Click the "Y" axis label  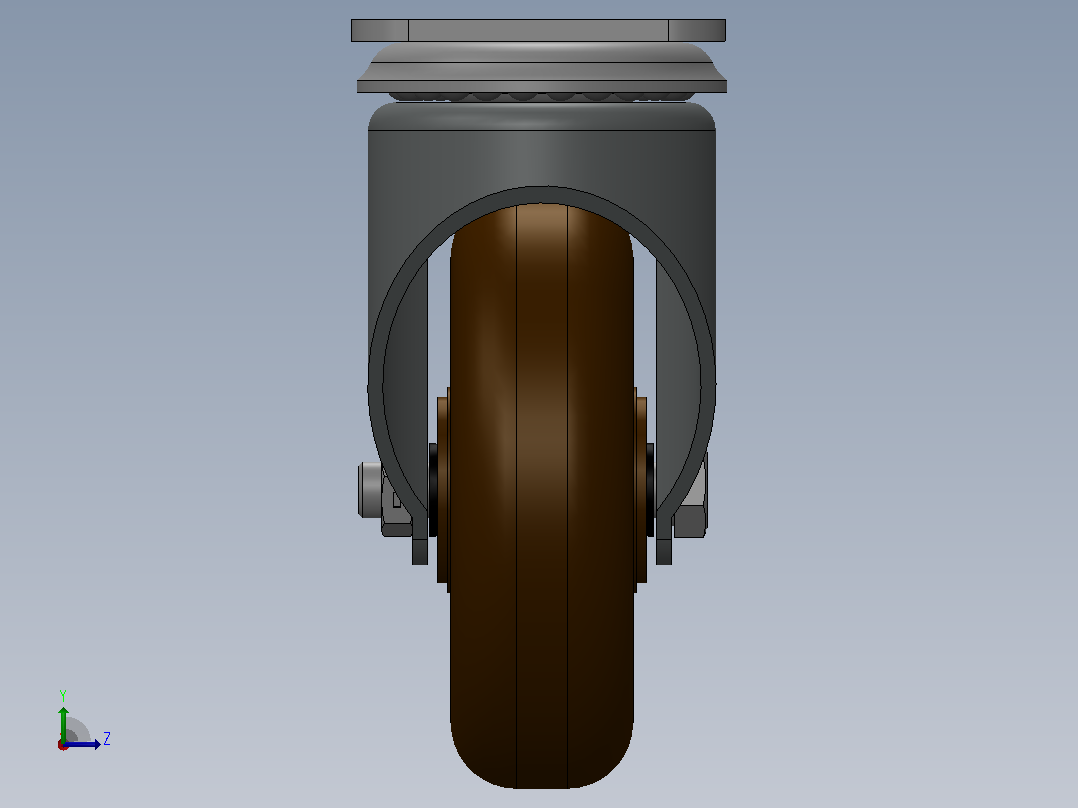pos(63,695)
